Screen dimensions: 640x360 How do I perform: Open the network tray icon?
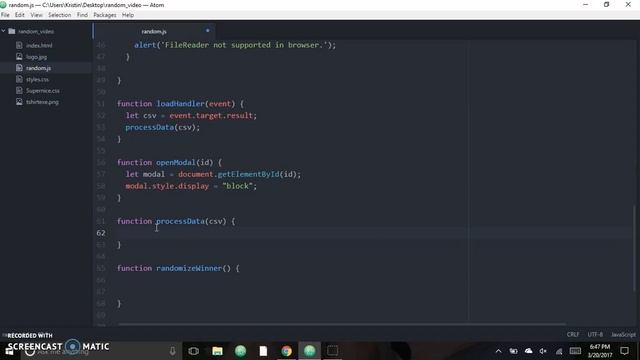(x=559, y=351)
